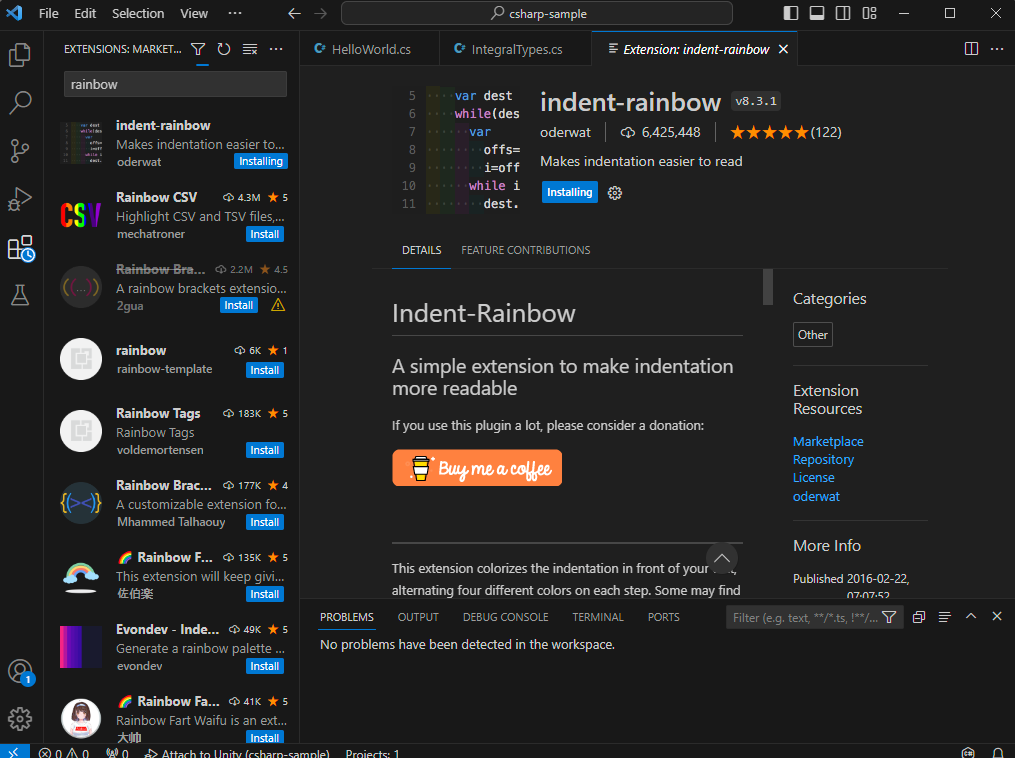Split the editor to the right
The height and width of the screenshot is (758, 1015).
coord(971,49)
